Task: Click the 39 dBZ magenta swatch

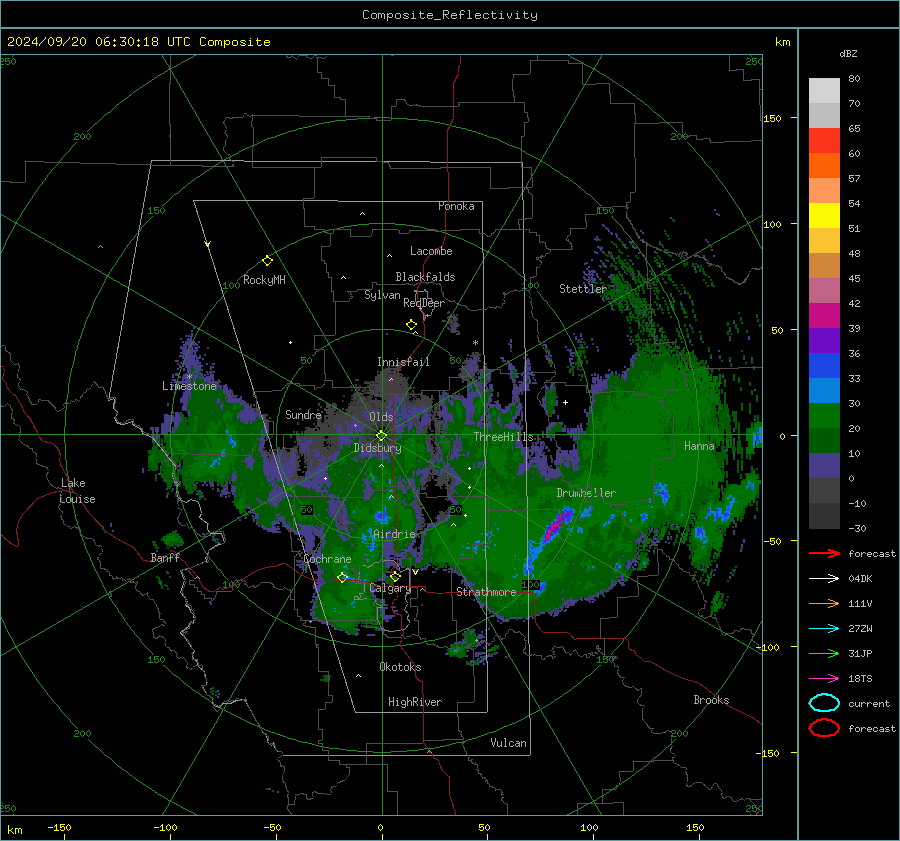Action: tap(824, 316)
